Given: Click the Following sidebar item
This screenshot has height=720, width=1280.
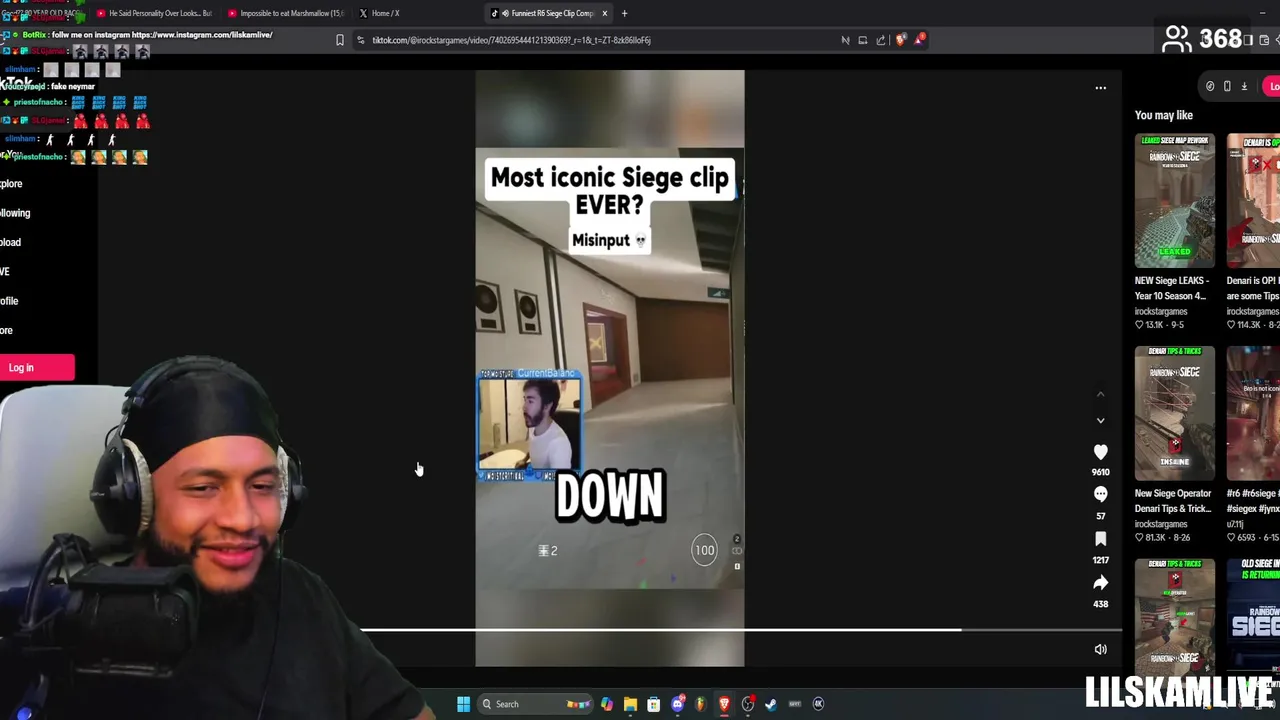Looking at the screenshot, I should click(x=15, y=213).
